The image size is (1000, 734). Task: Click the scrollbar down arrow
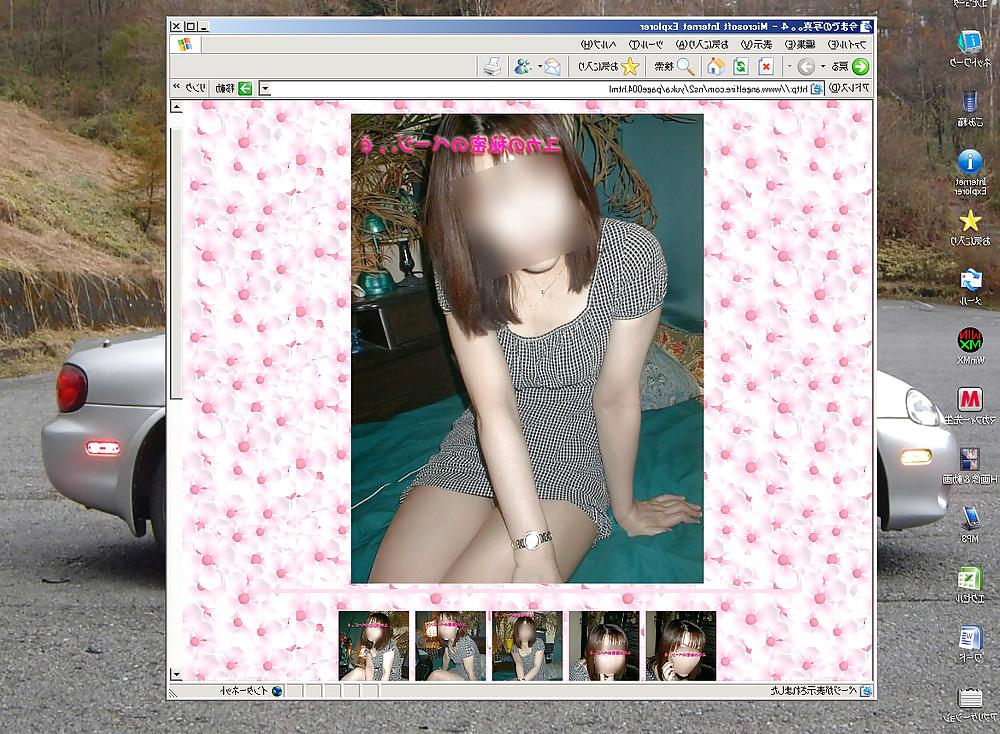[176, 674]
